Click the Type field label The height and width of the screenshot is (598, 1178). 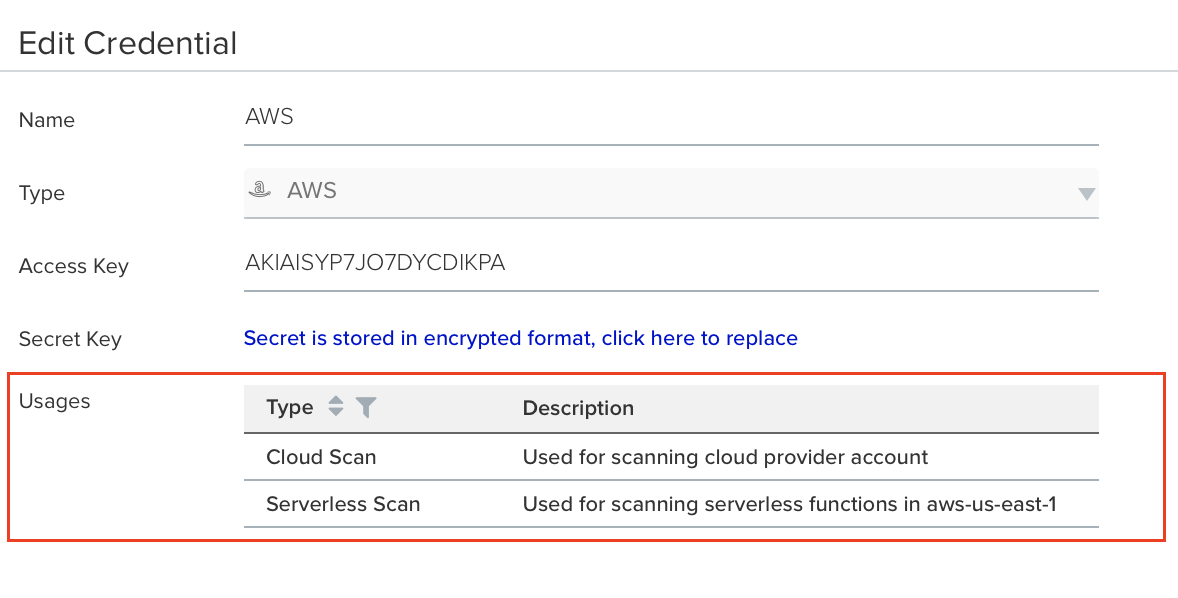41,194
